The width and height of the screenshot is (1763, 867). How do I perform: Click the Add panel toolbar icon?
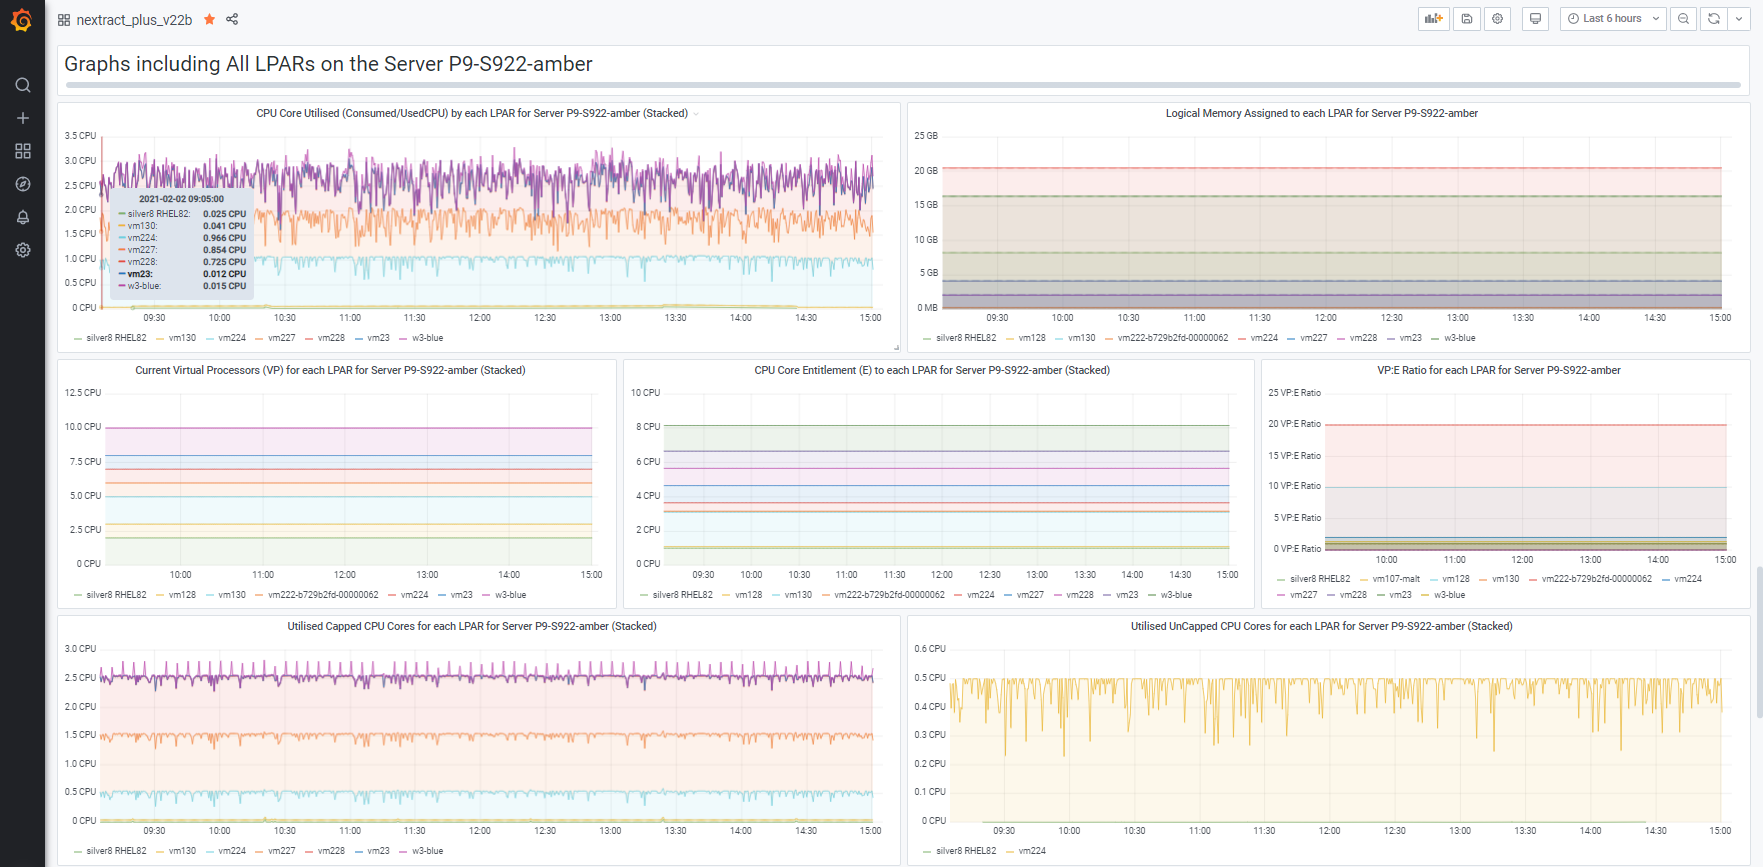click(x=1433, y=19)
